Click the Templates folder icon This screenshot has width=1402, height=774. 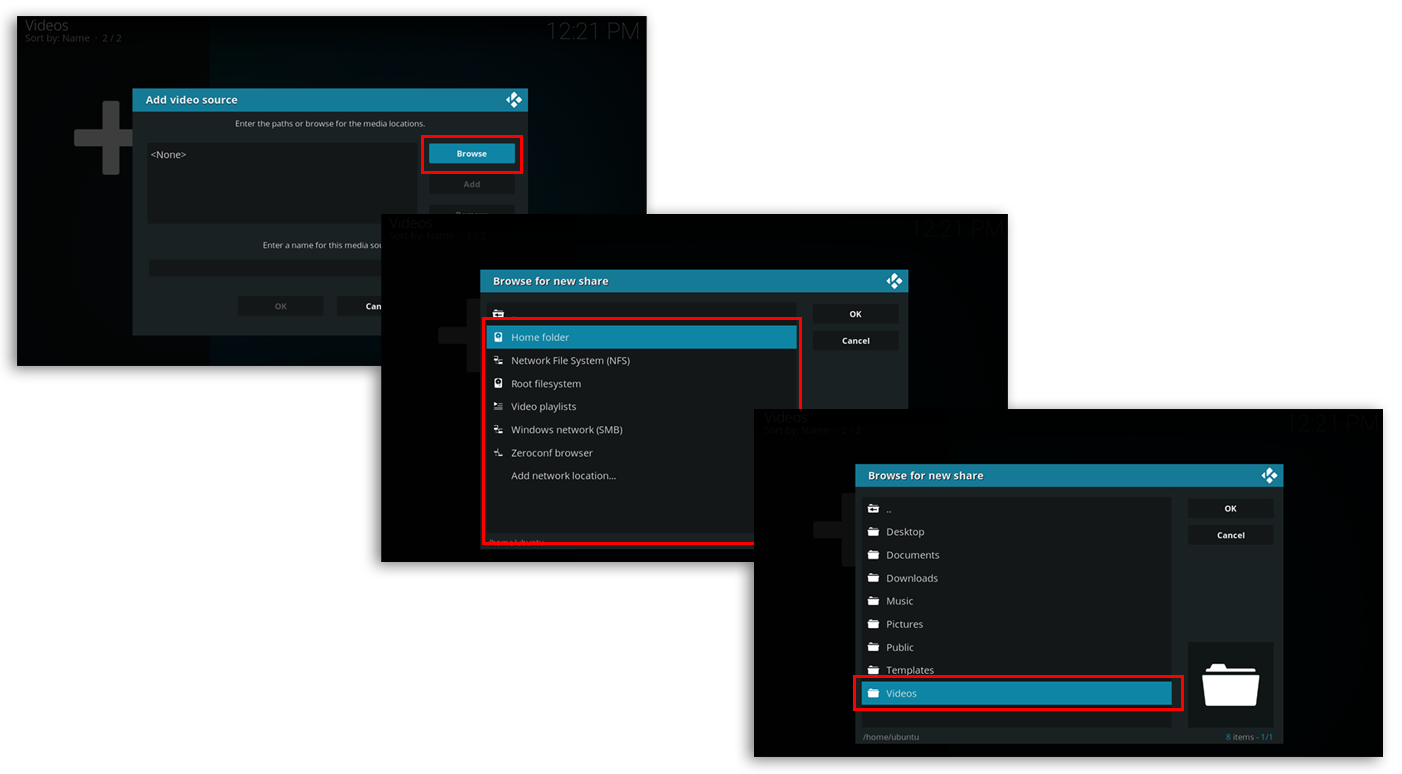[873, 670]
